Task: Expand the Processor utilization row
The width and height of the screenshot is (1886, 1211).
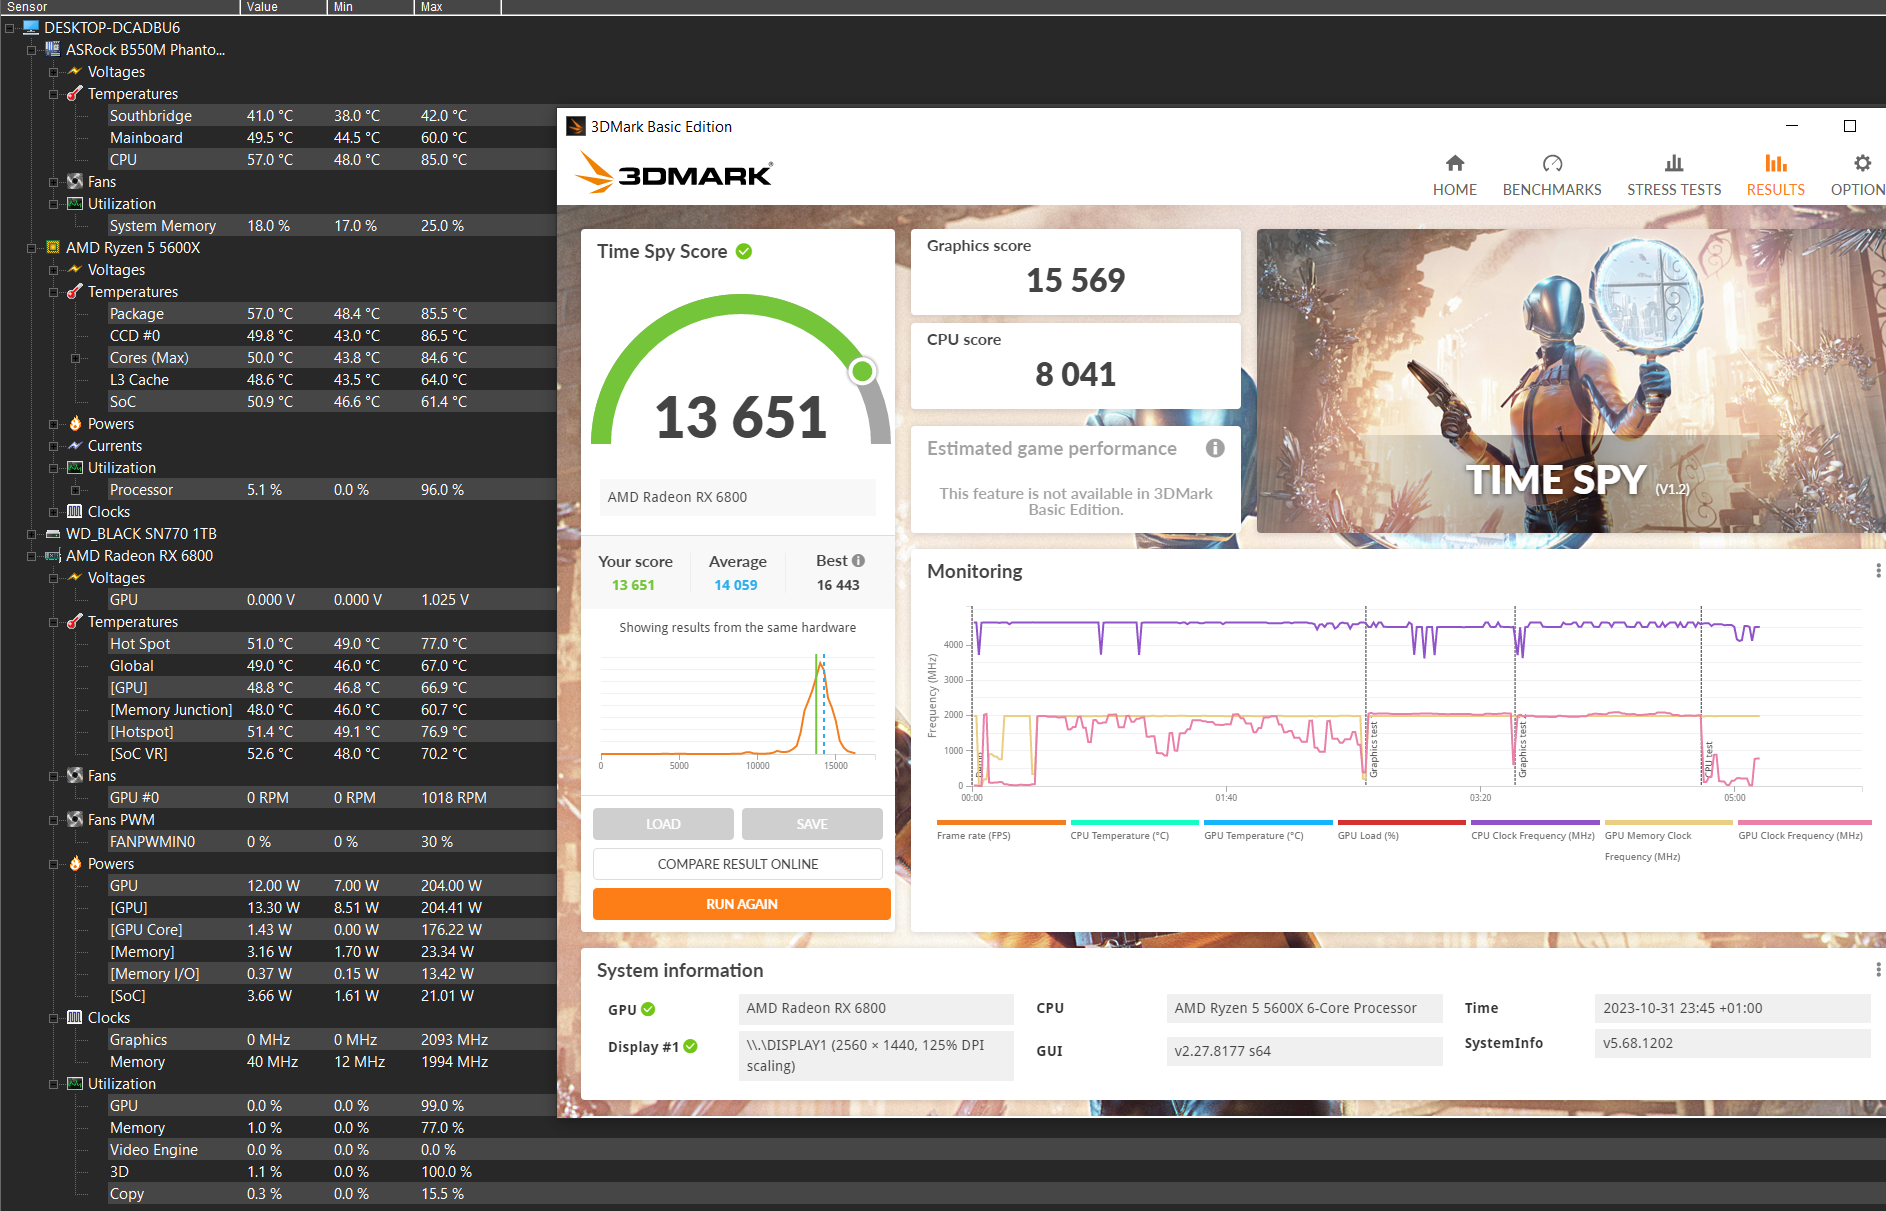Action: pyautogui.click(x=75, y=490)
